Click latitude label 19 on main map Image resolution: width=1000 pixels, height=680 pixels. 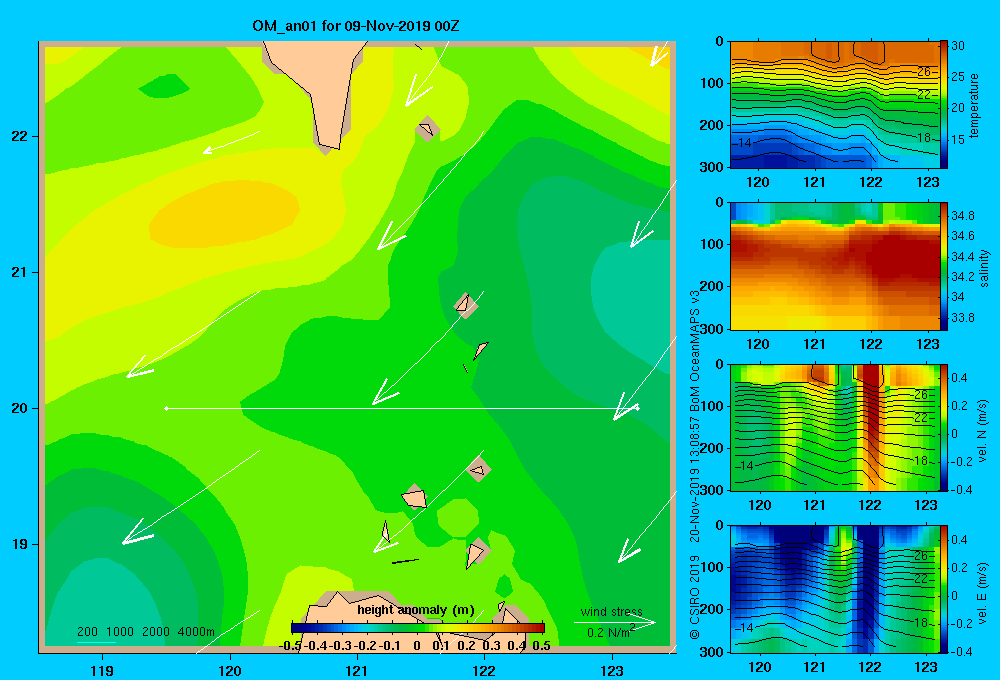(19, 544)
